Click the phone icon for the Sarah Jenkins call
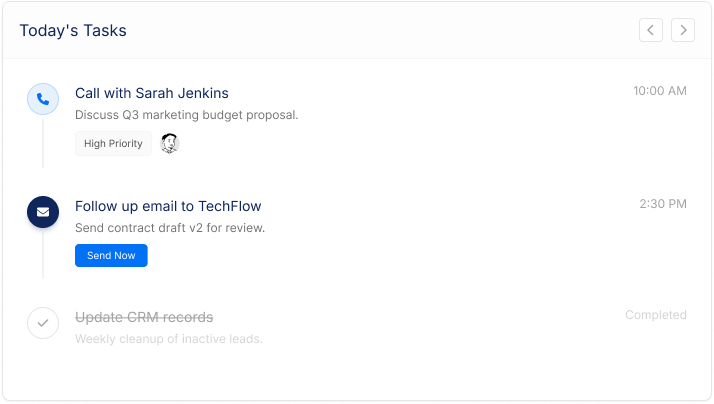Viewport: 714px width, 404px height. pos(42,99)
